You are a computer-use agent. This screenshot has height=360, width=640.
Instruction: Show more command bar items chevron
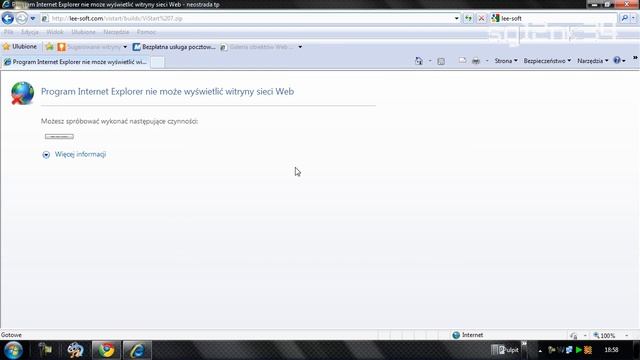(635, 58)
